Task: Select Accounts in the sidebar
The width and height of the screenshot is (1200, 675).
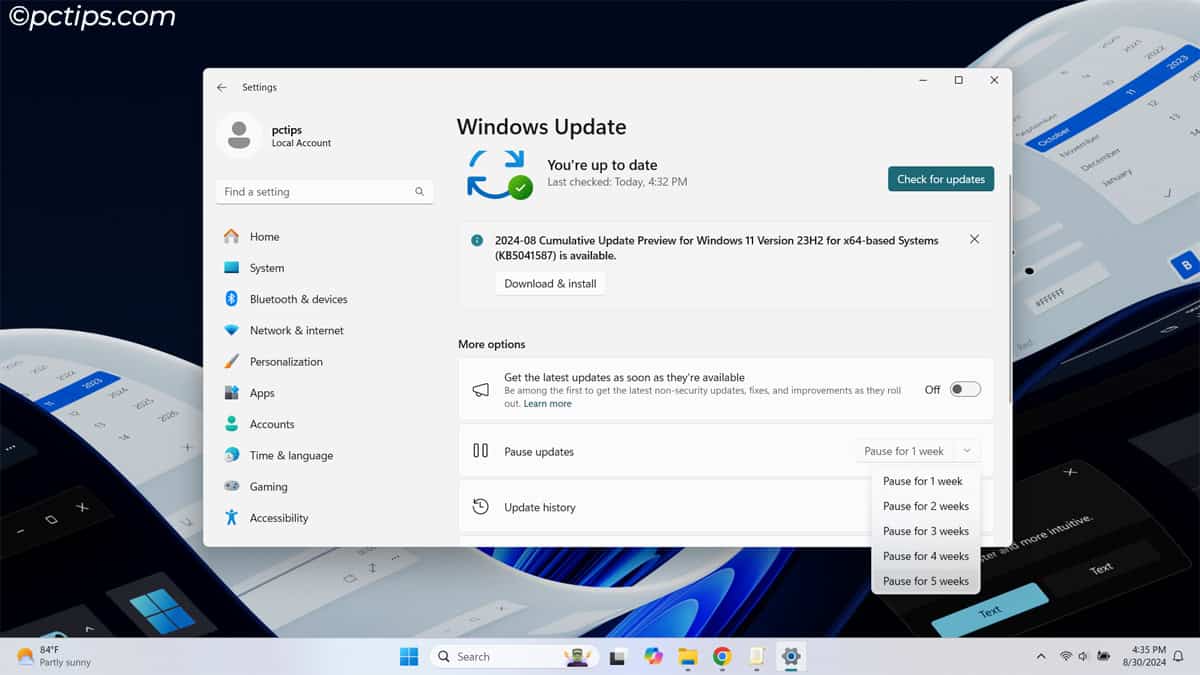Action: tap(272, 423)
